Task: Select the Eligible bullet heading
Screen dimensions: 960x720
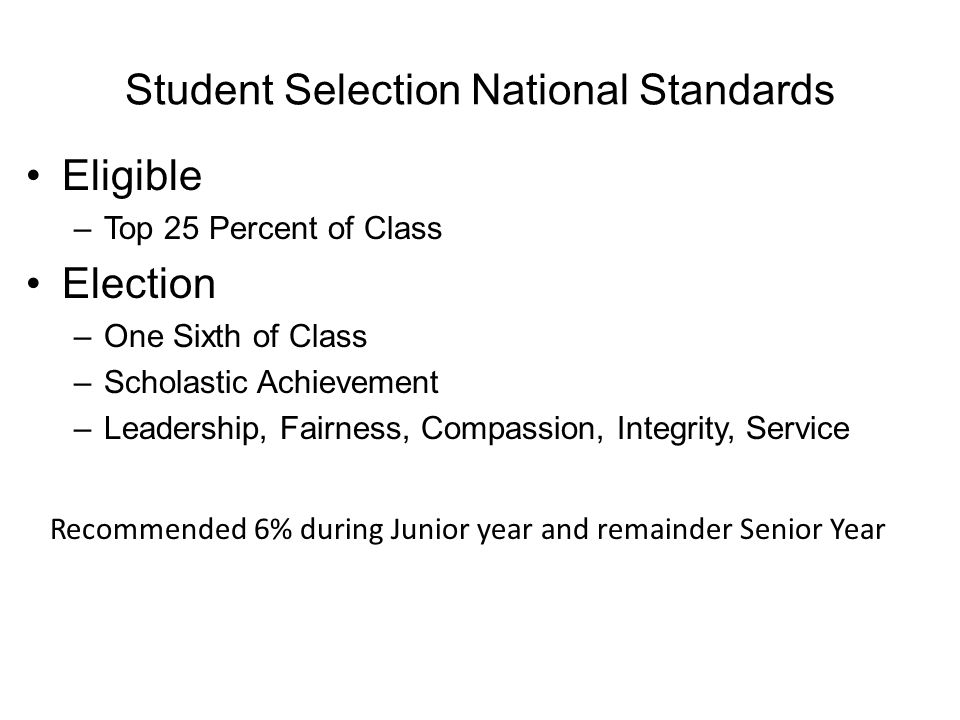Action: (x=132, y=177)
